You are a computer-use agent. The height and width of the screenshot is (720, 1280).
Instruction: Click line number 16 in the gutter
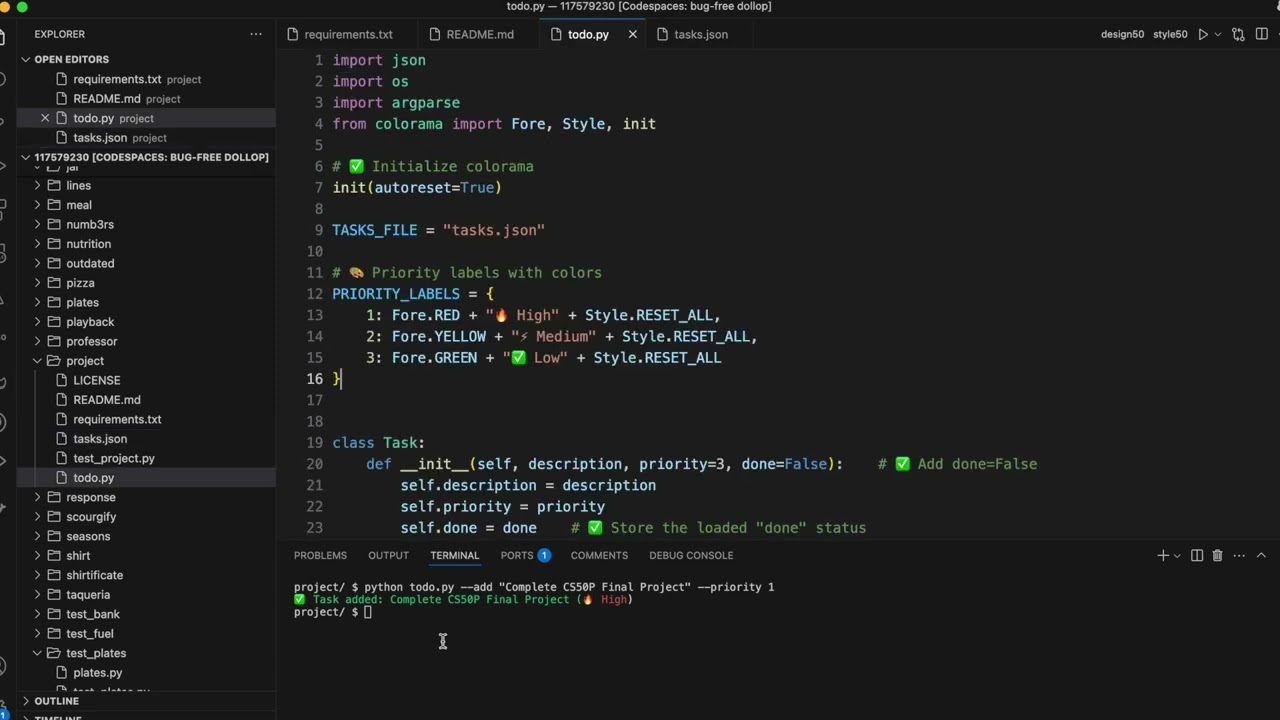315,379
